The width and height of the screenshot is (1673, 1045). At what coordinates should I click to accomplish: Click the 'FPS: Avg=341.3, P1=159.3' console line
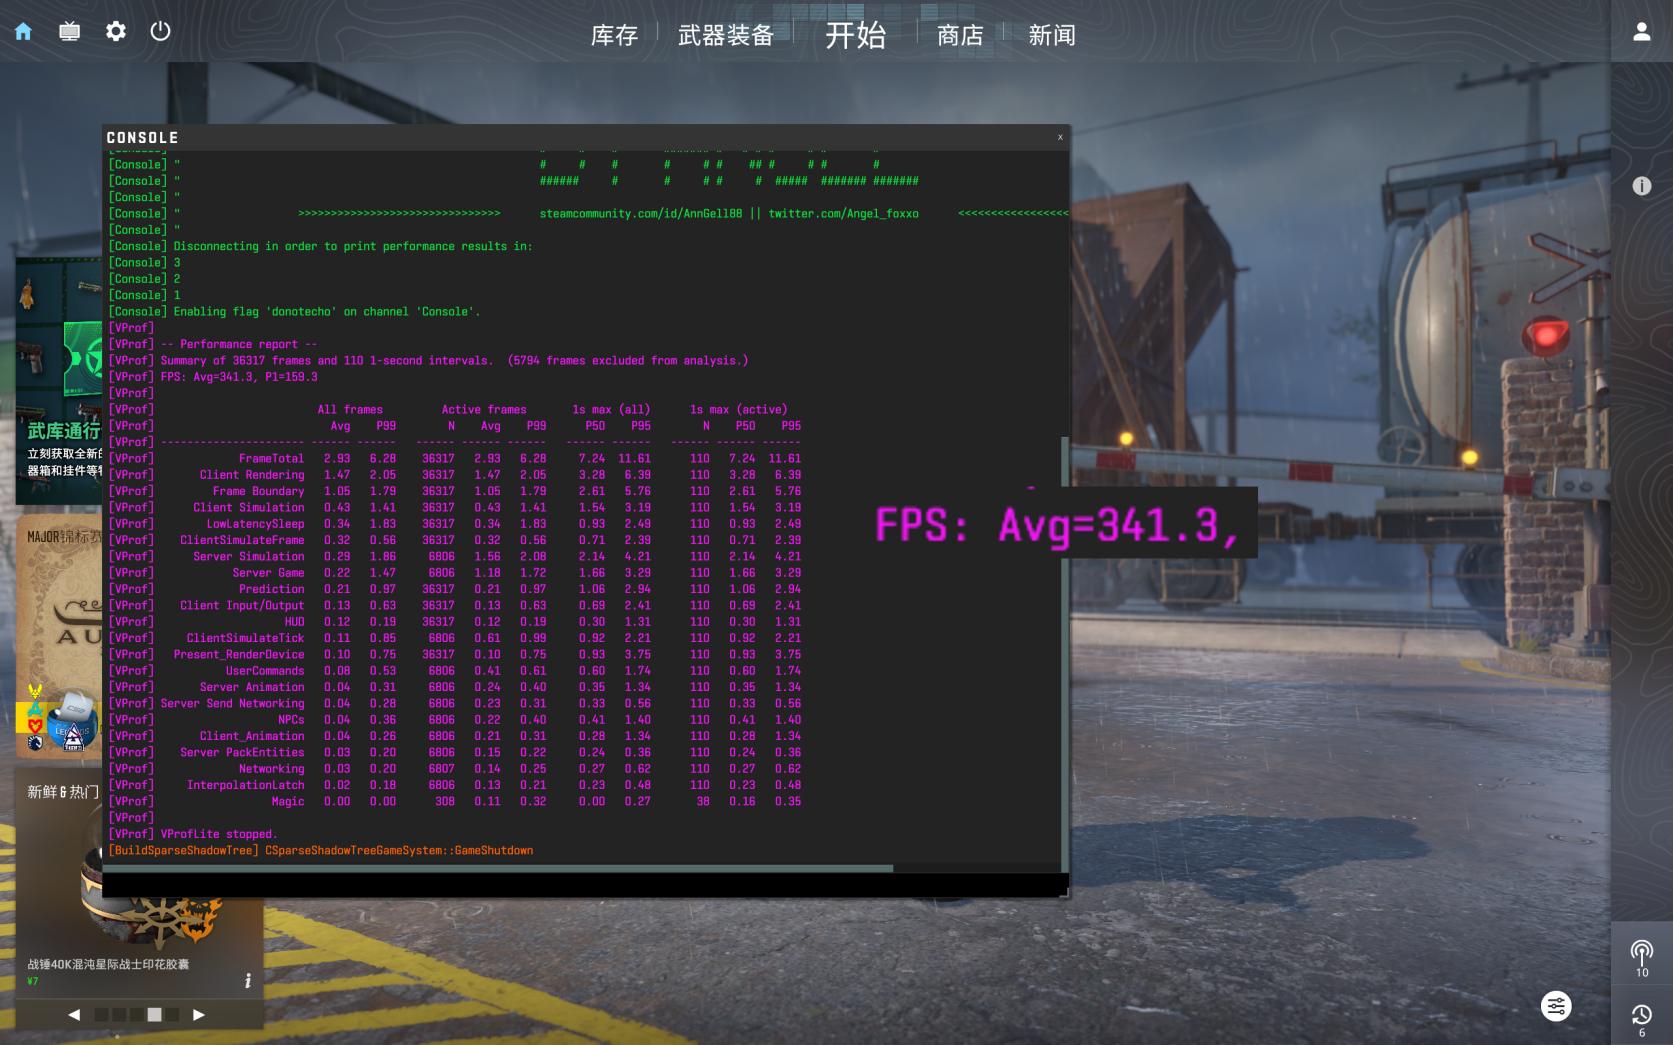(239, 377)
